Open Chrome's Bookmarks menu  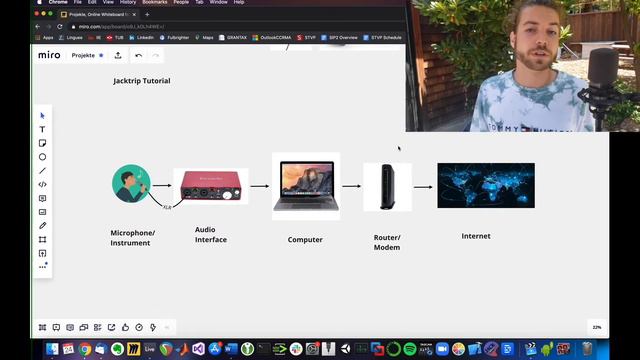click(x=155, y=2)
